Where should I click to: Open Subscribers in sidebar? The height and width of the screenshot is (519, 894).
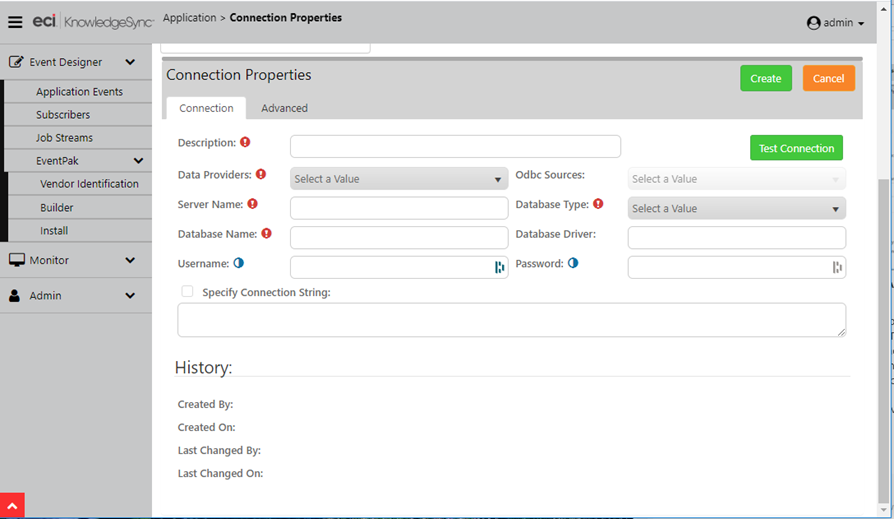[63, 115]
